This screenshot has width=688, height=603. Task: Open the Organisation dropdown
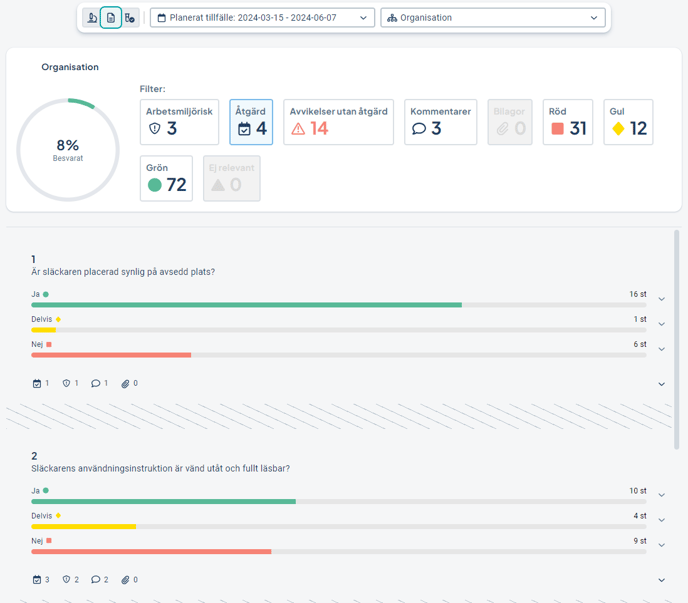coord(493,18)
